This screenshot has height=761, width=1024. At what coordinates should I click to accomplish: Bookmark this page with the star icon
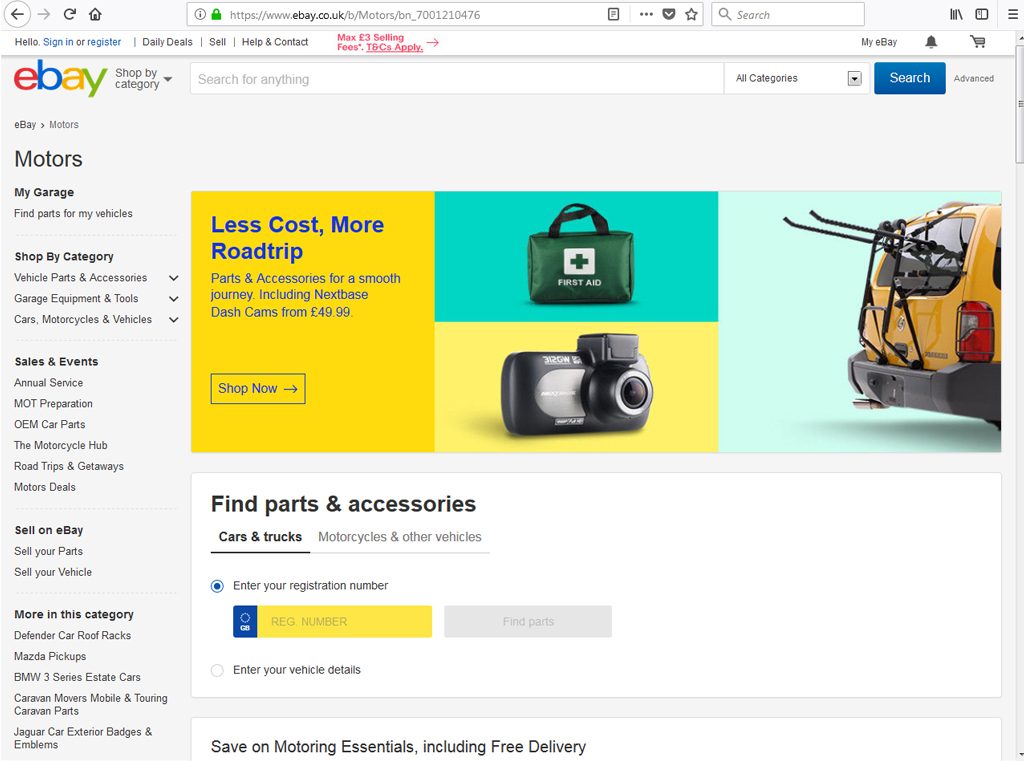pyautogui.click(x=692, y=14)
